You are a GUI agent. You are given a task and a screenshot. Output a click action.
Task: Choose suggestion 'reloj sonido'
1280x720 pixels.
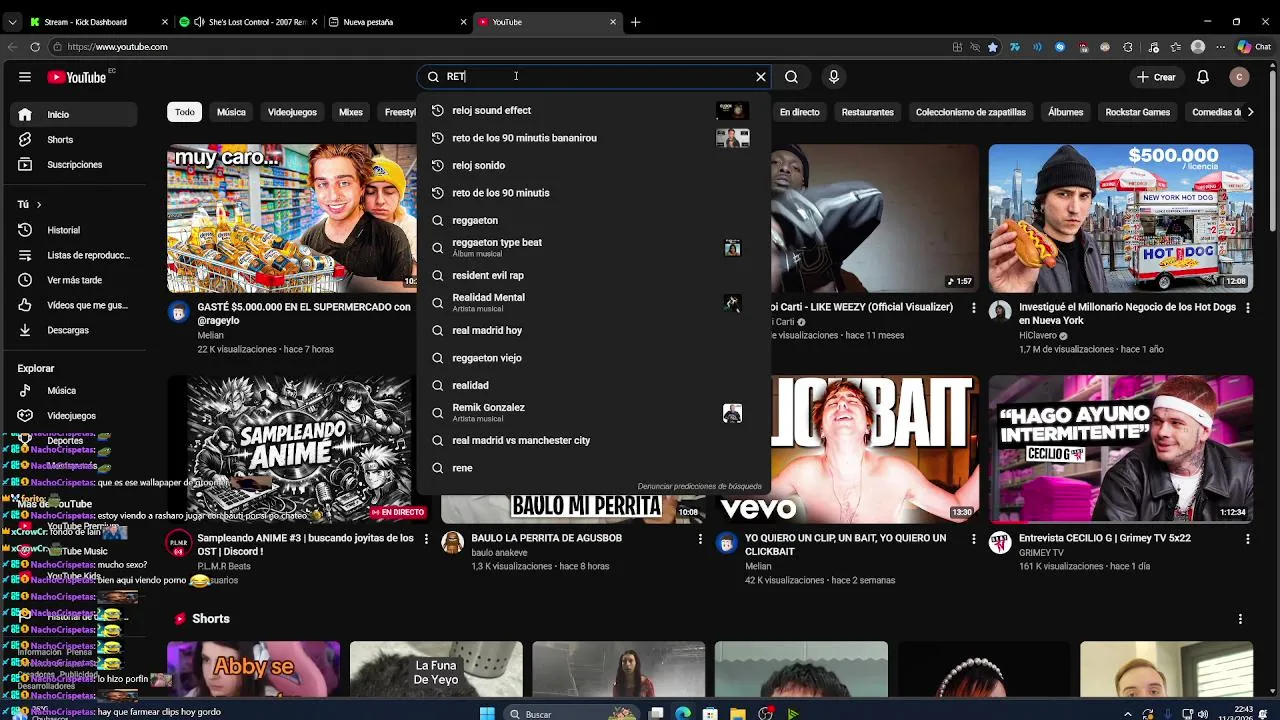(593, 165)
